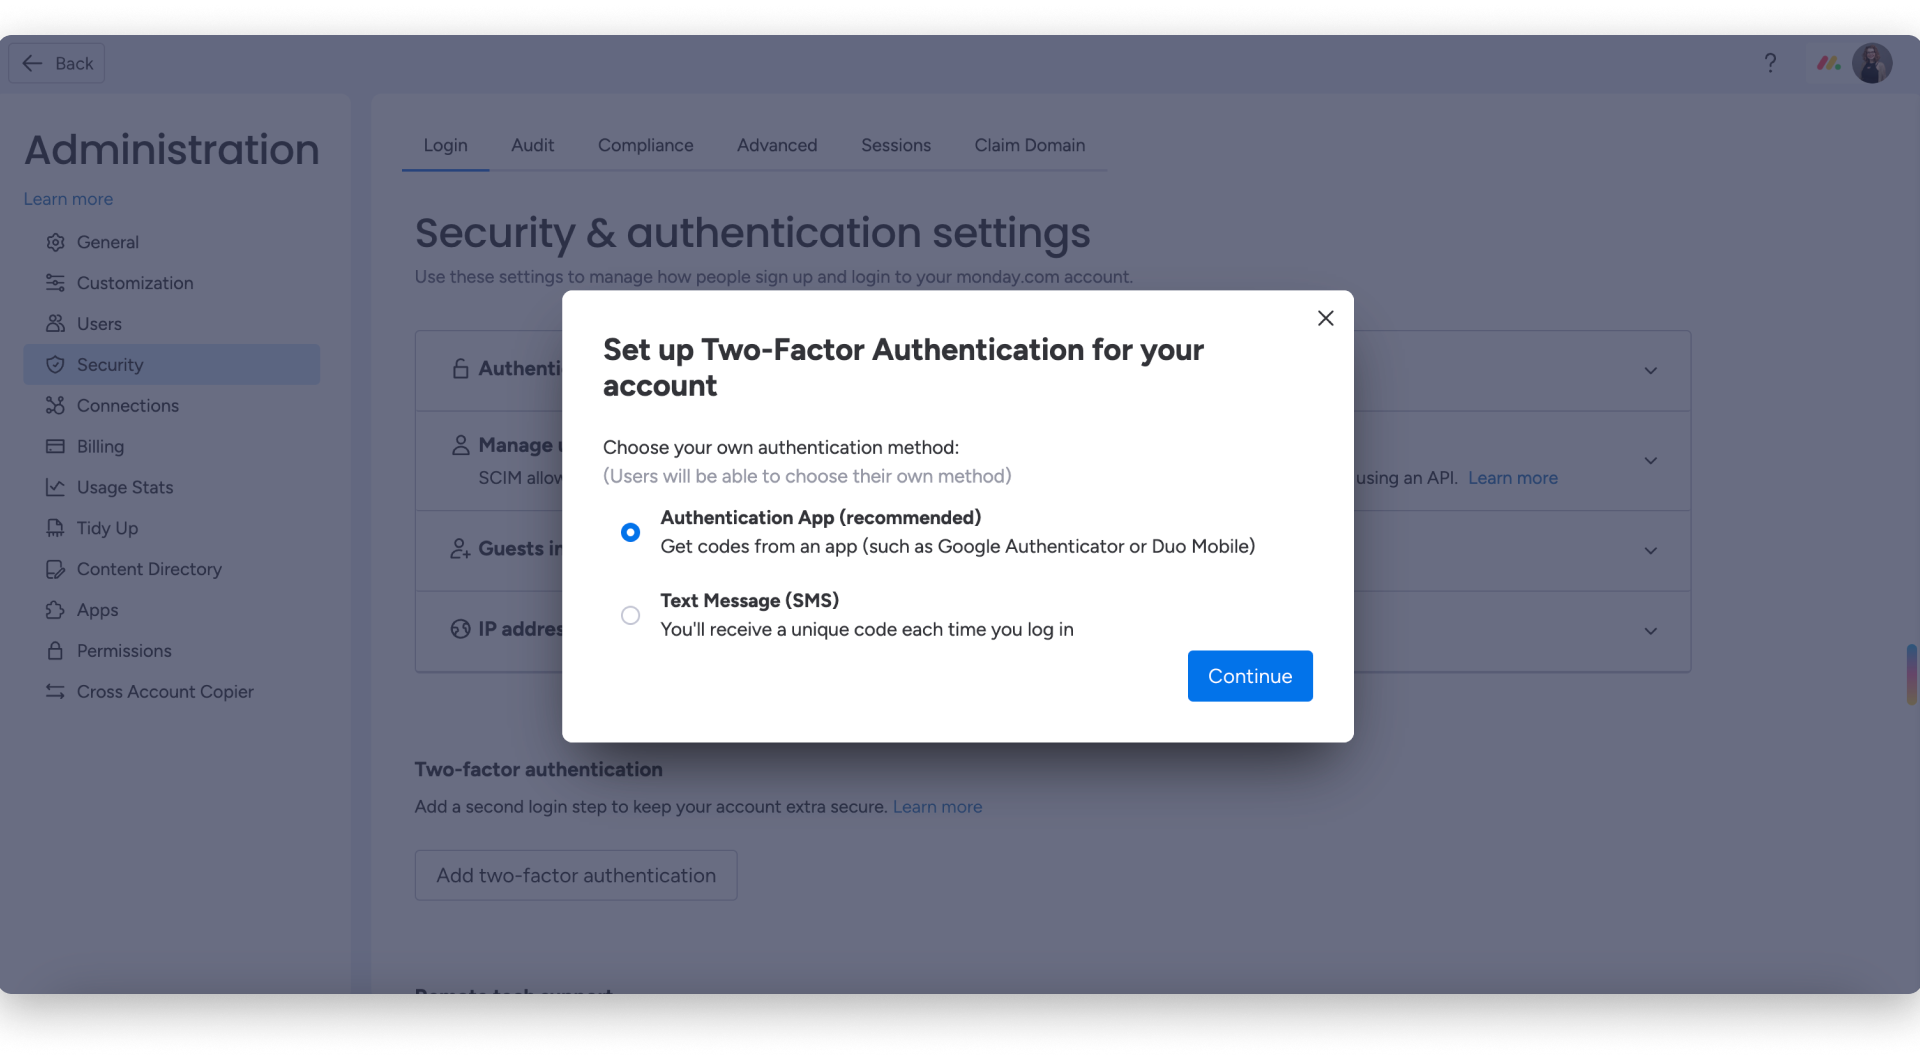This screenshot has height=1055, width=1920.
Task: Open the monday.com logo menu
Action: (x=1828, y=63)
